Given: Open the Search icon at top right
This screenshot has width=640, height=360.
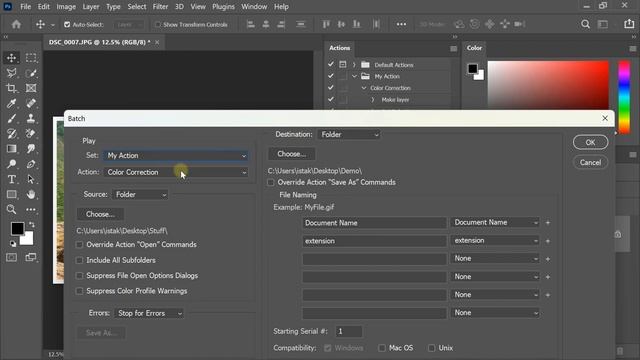Looking at the screenshot, I should click(x=585, y=24).
